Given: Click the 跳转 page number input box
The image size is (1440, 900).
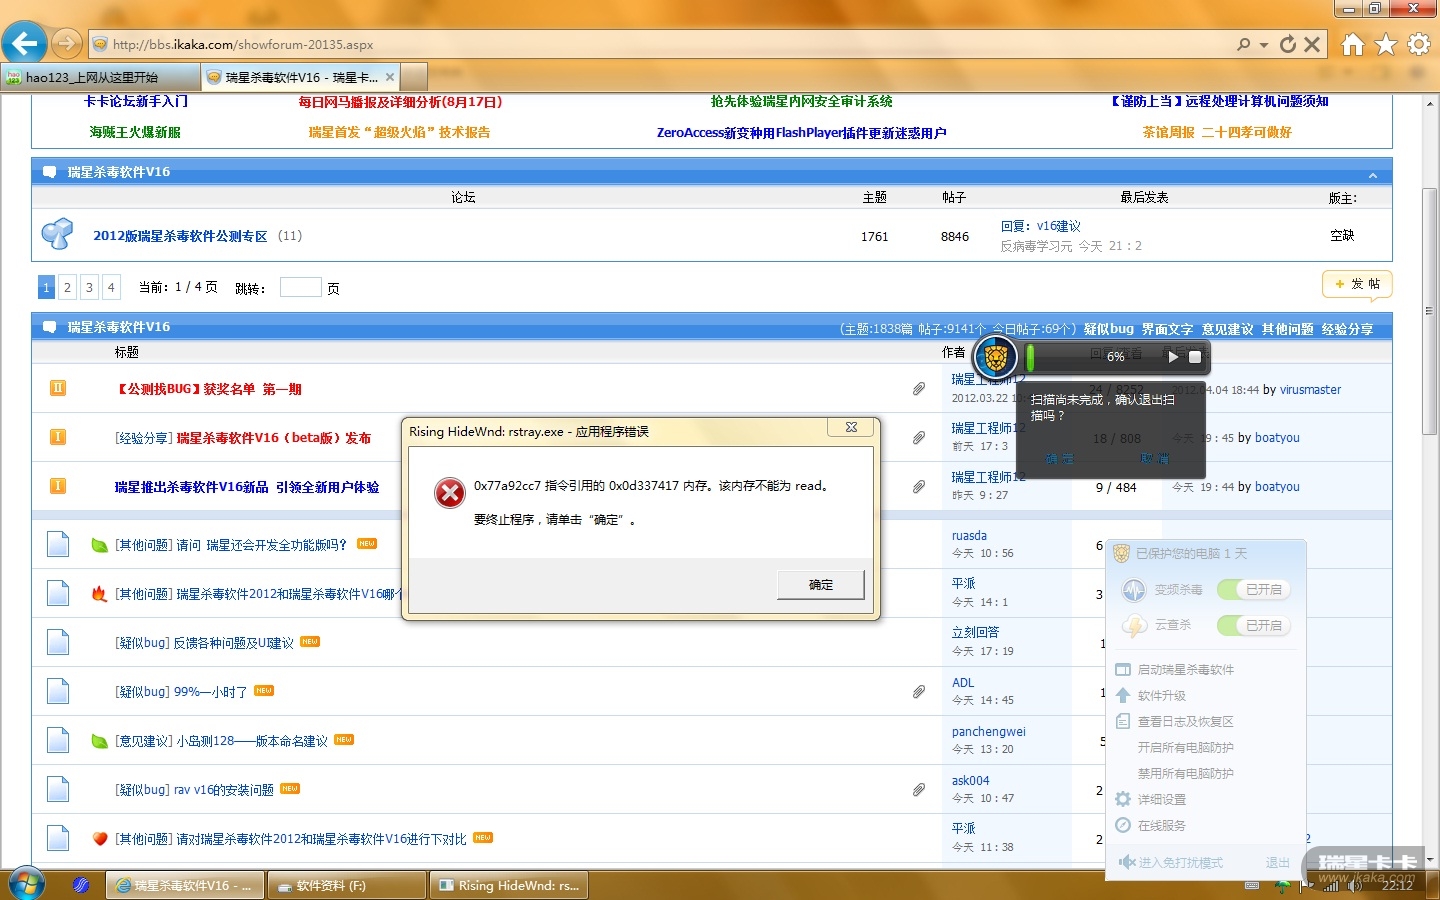Looking at the screenshot, I should point(300,287).
